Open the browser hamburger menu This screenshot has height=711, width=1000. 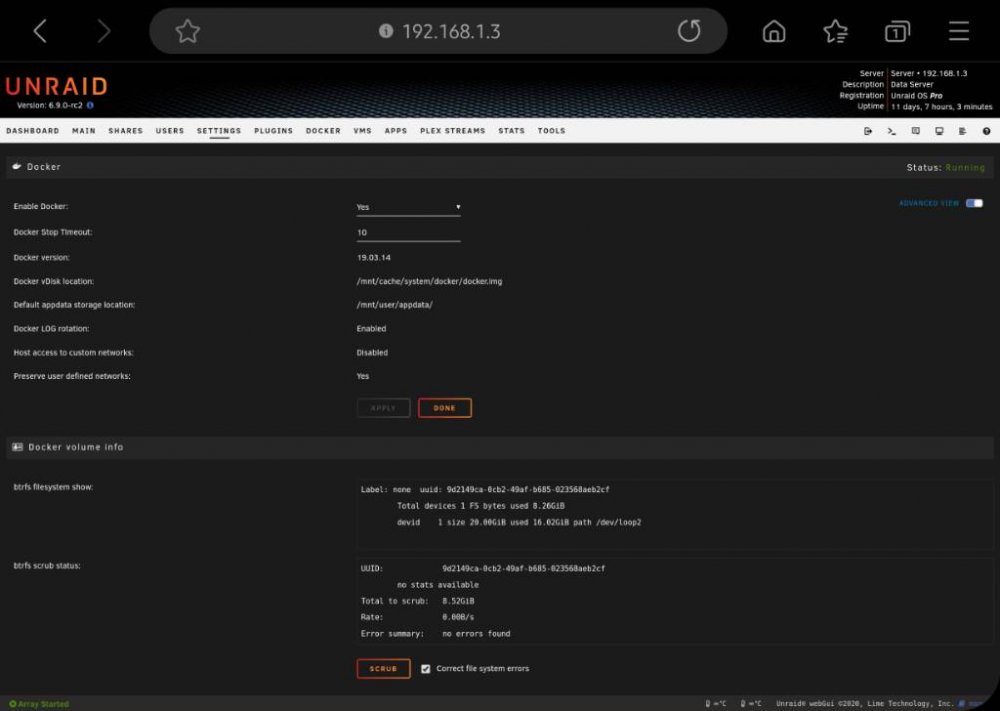pos(959,31)
